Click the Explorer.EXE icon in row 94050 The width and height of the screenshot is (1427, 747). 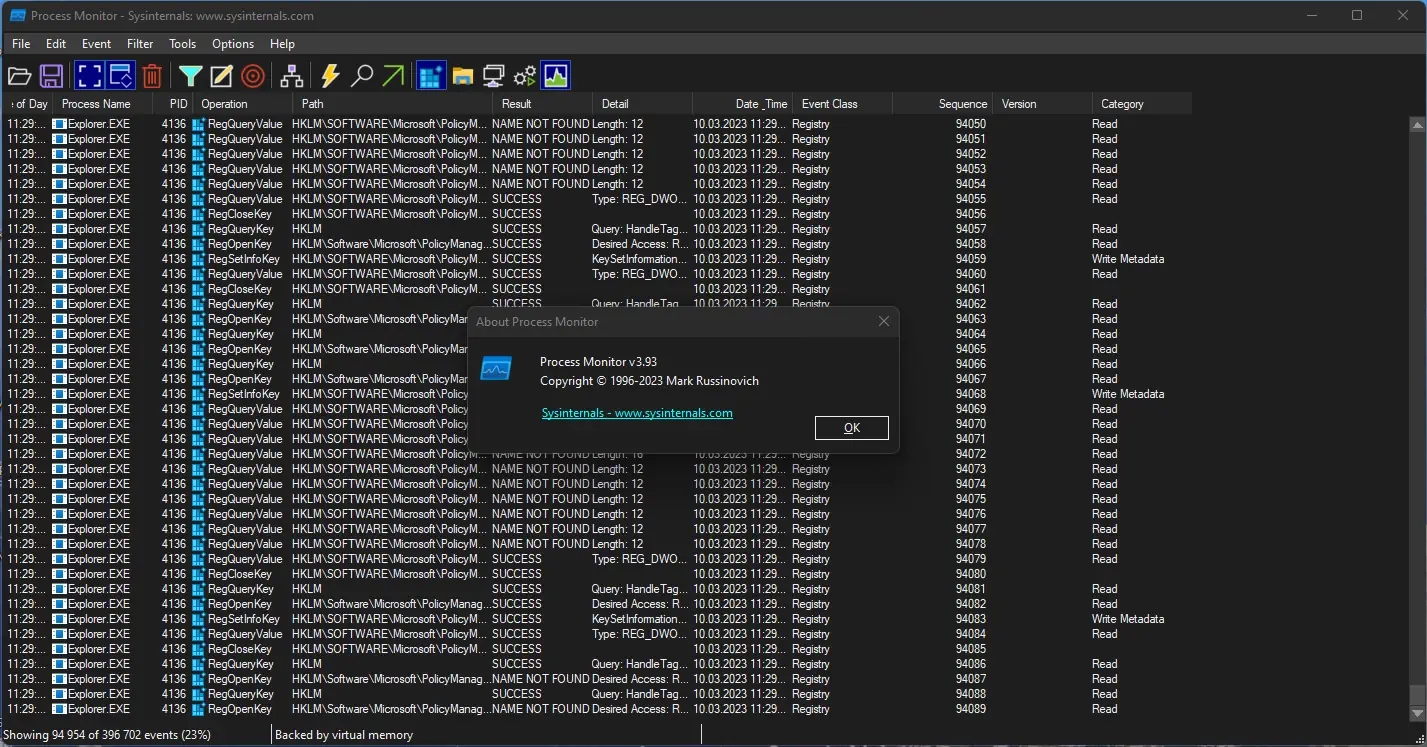(59, 124)
